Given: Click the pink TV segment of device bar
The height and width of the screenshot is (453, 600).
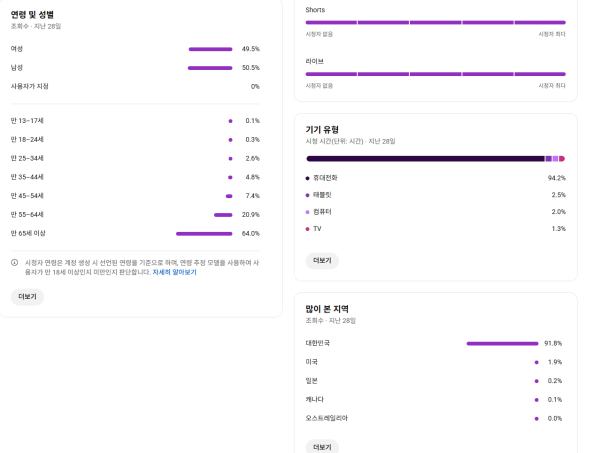Looking at the screenshot, I should 562,158.
